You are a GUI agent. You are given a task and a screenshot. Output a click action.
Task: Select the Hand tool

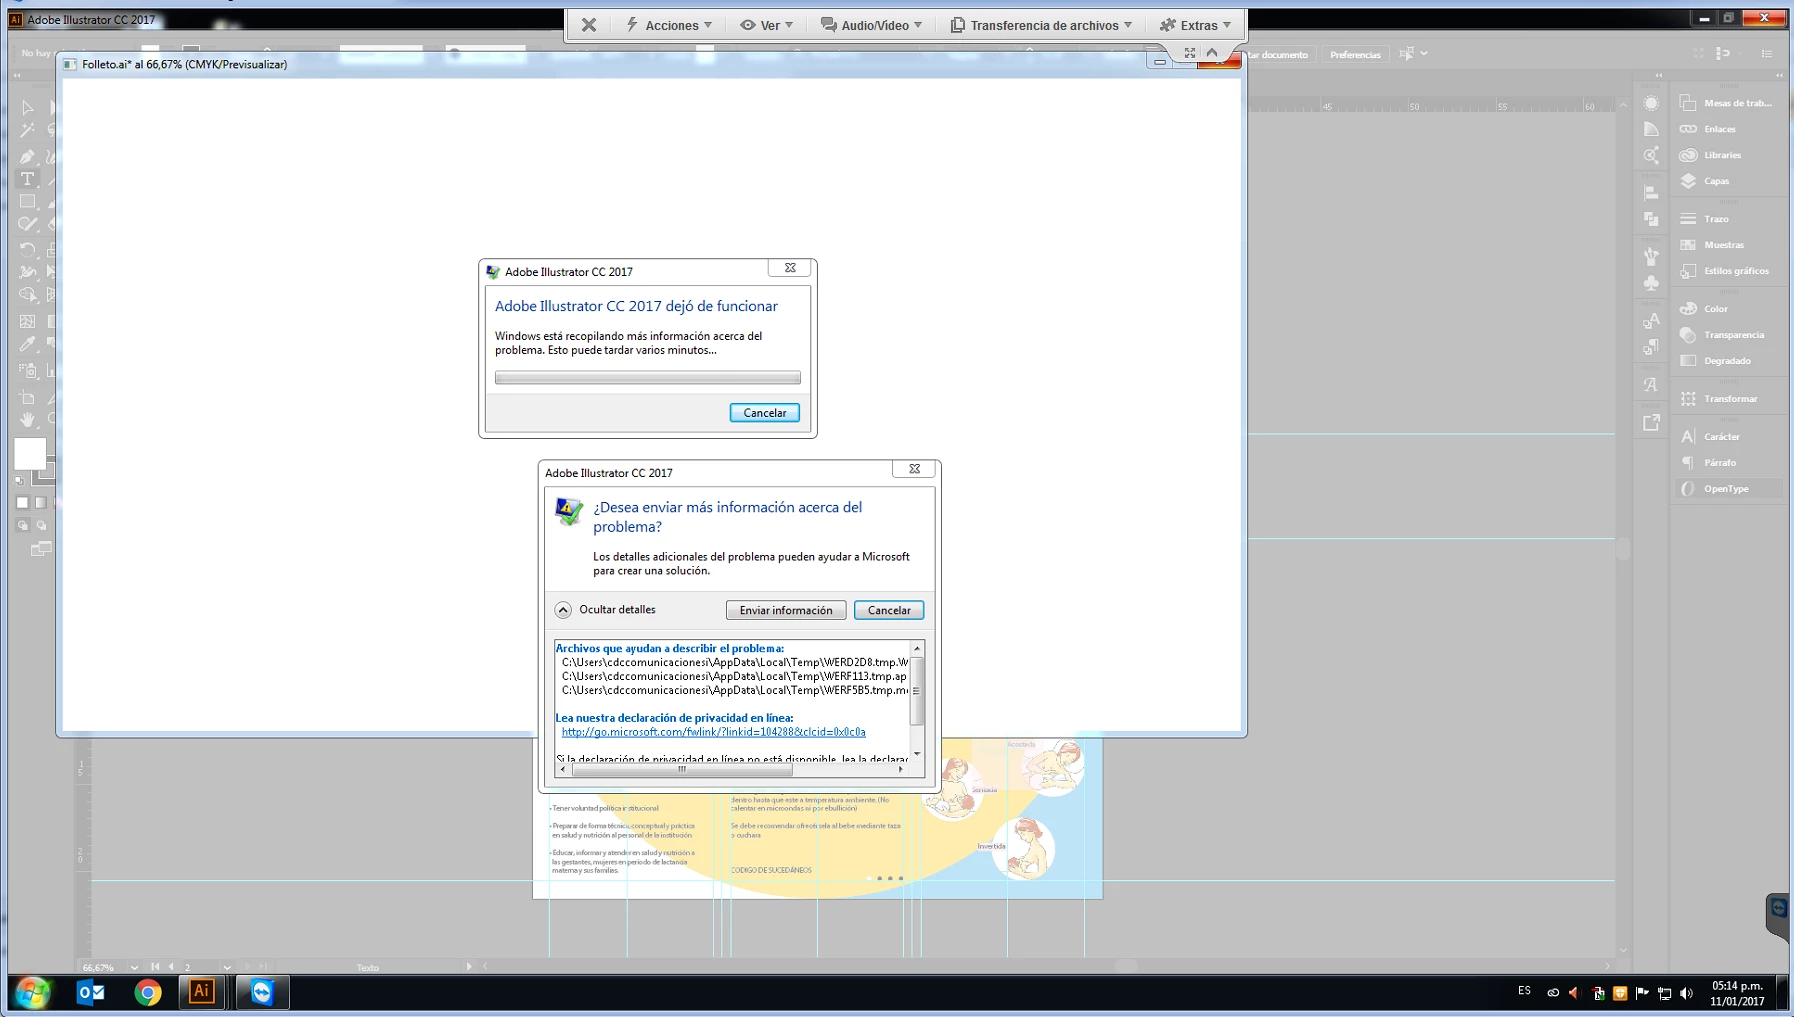(x=27, y=420)
